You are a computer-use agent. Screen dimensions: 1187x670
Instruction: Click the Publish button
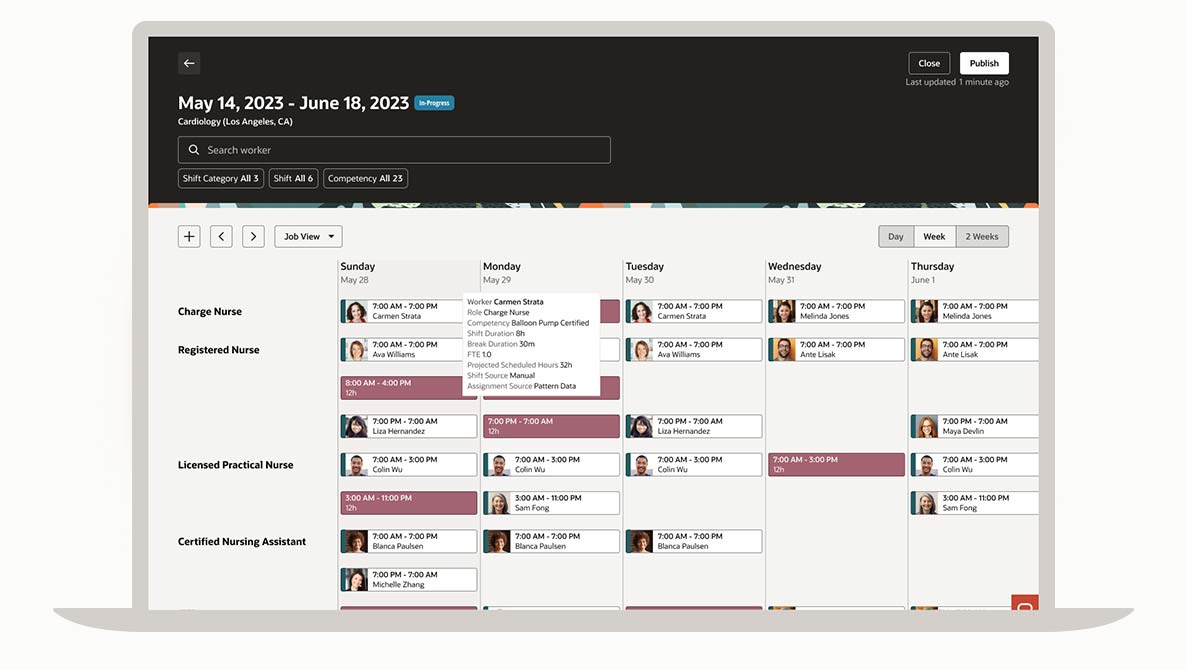coord(984,63)
